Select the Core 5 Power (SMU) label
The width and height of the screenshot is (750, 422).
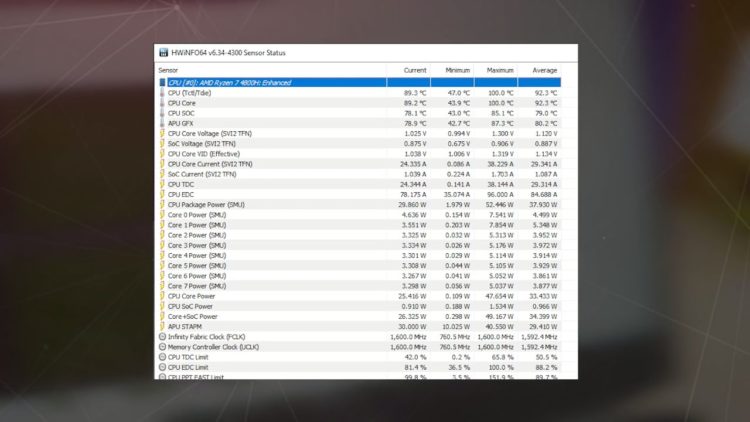pos(197,266)
